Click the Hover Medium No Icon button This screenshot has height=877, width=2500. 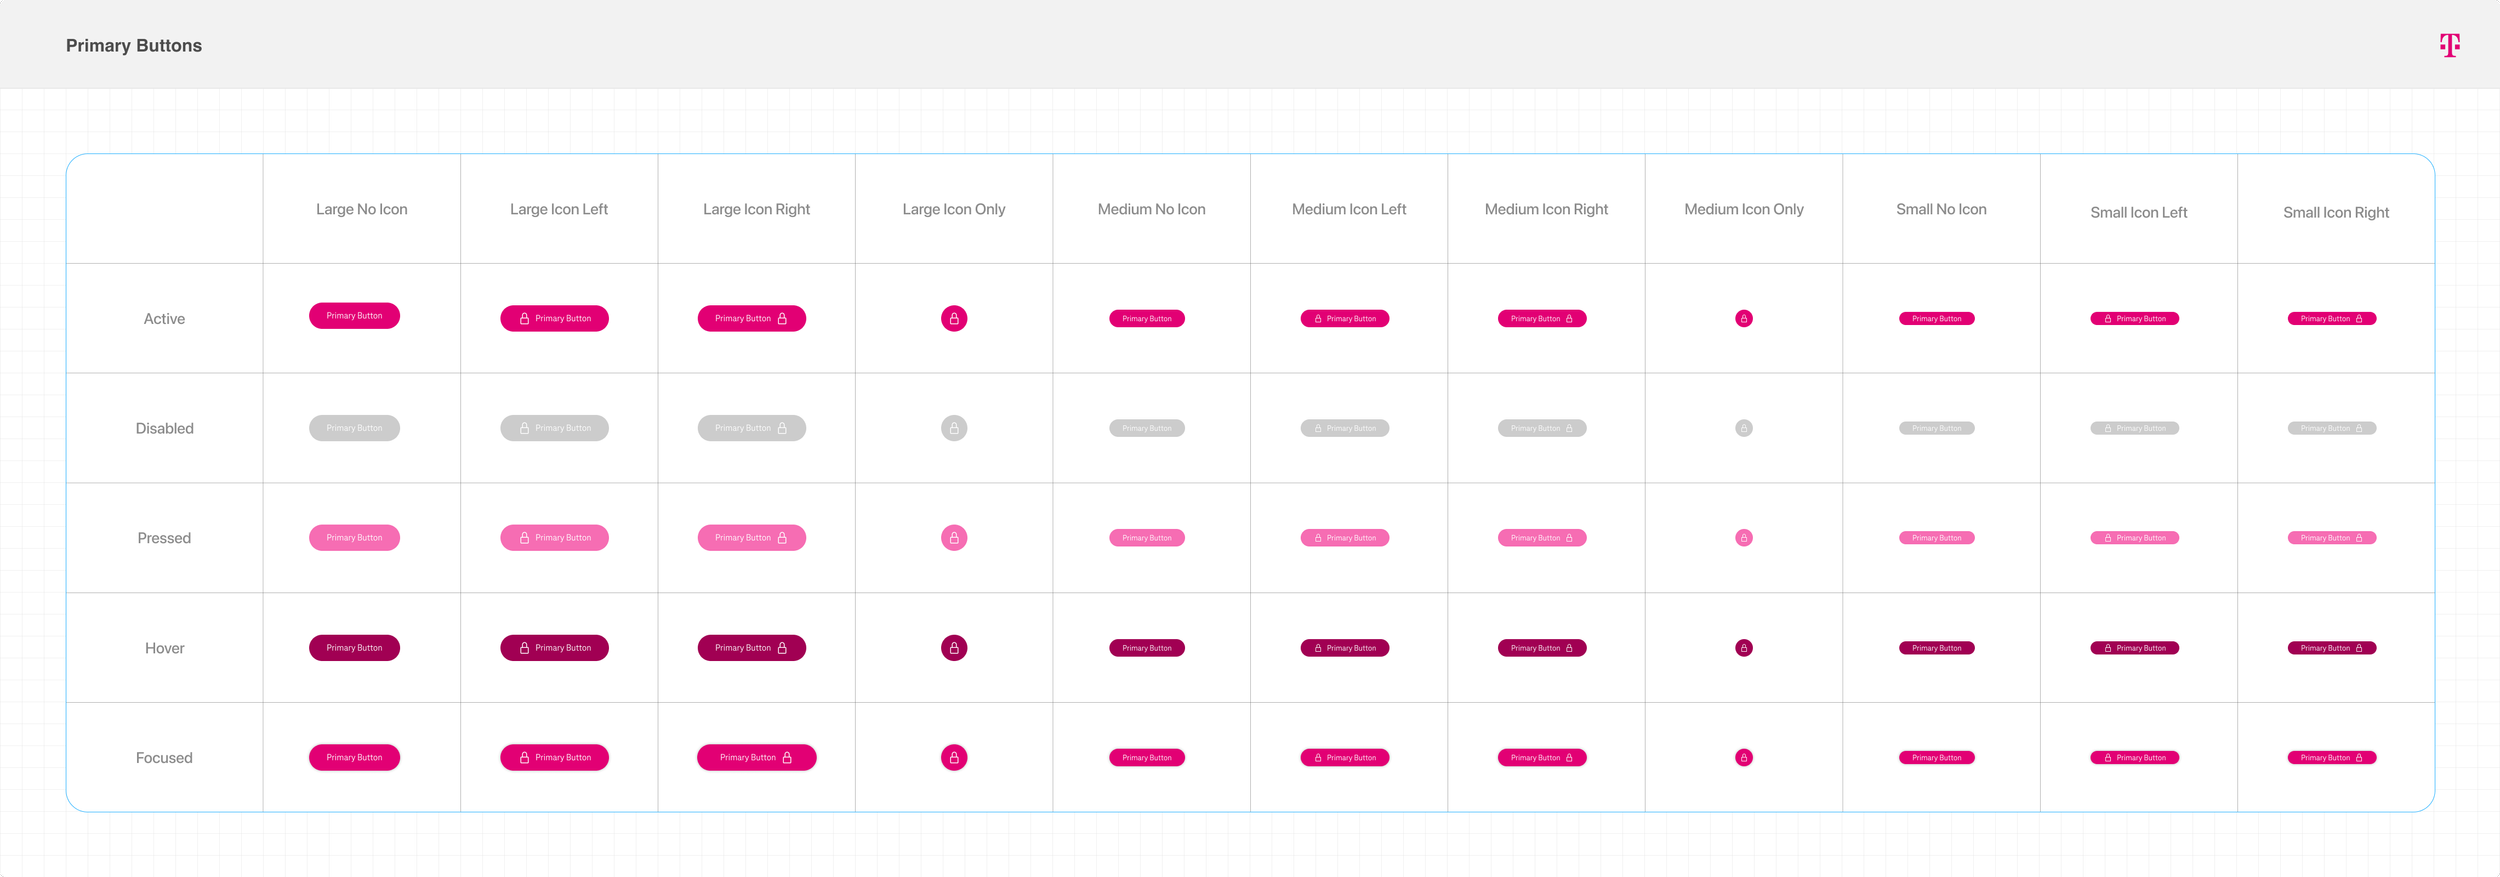point(1147,648)
